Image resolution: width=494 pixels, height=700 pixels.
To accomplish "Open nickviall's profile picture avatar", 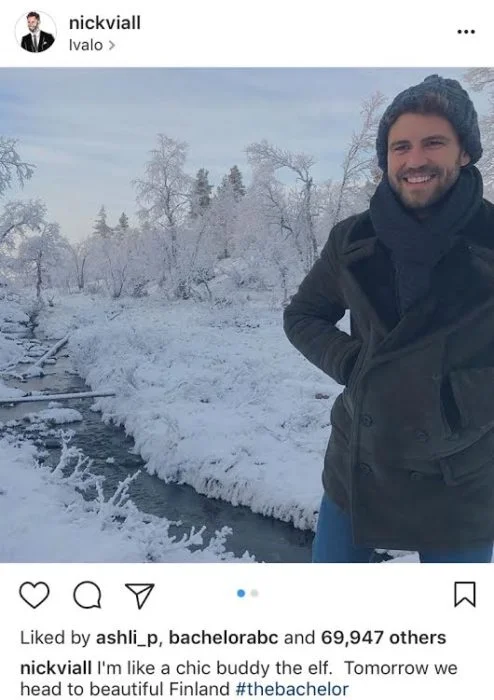I will click(x=37, y=32).
